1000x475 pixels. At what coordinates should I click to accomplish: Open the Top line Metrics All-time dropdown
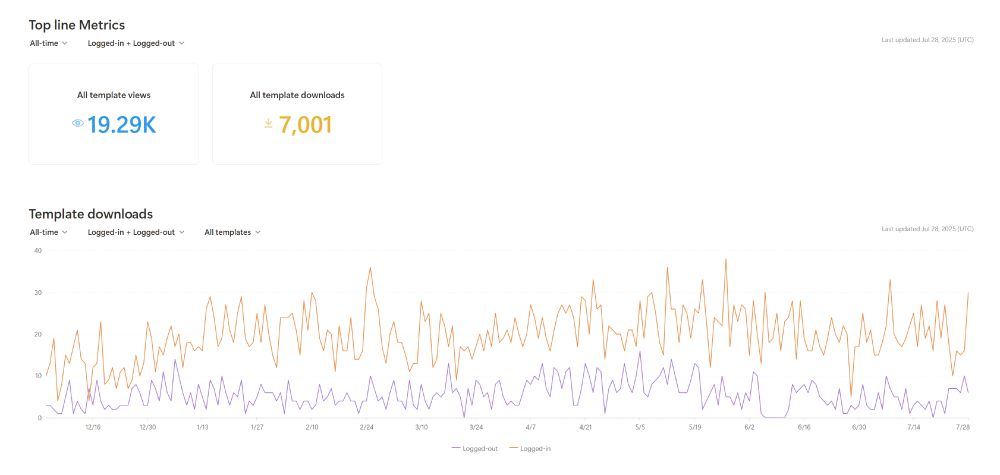click(x=48, y=43)
